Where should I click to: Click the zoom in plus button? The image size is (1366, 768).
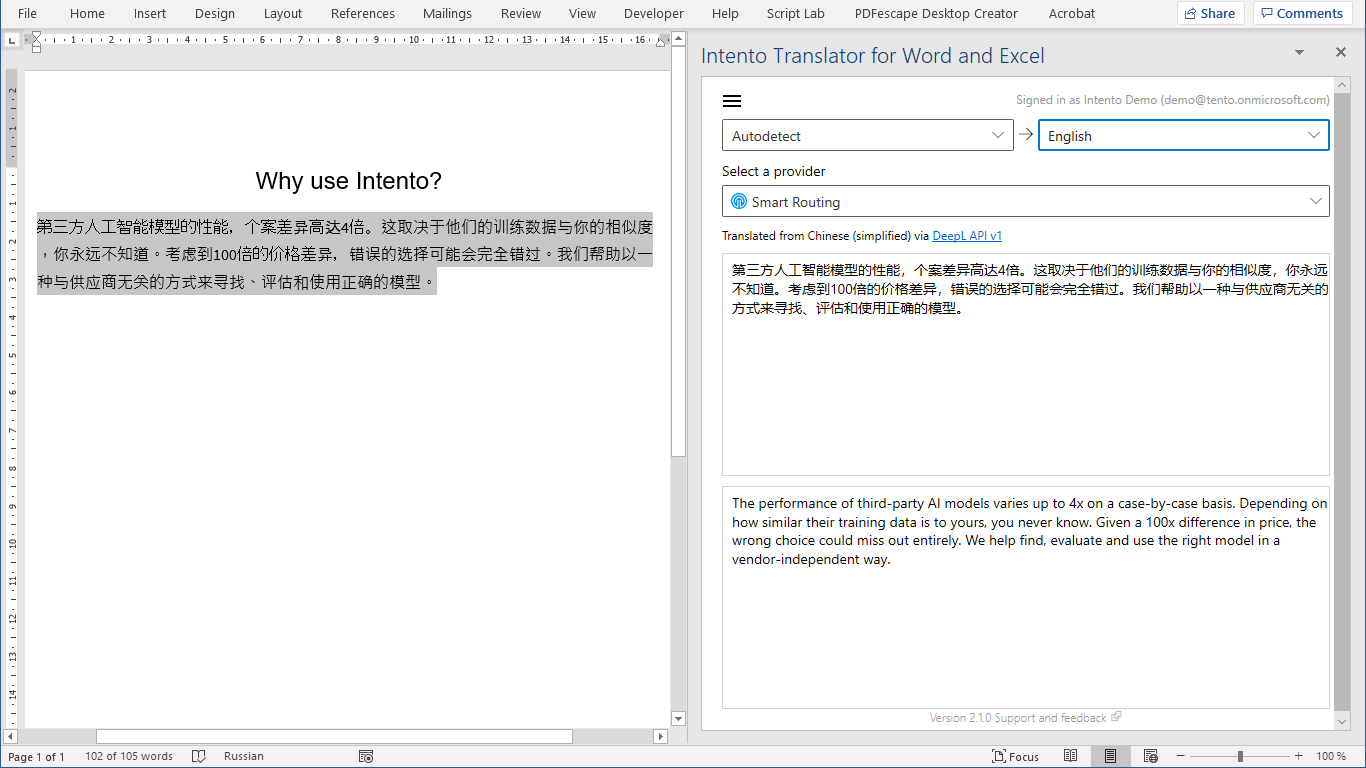[1298, 756]
